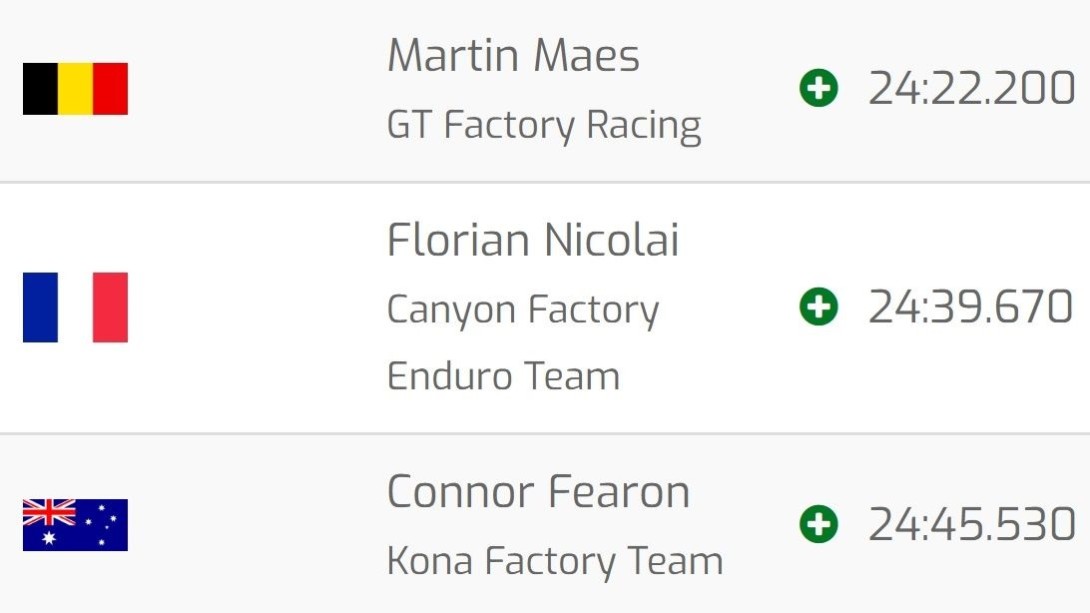
Task: Click the yellow stripe of Belgian flag
Action: [x=75, y=89]
